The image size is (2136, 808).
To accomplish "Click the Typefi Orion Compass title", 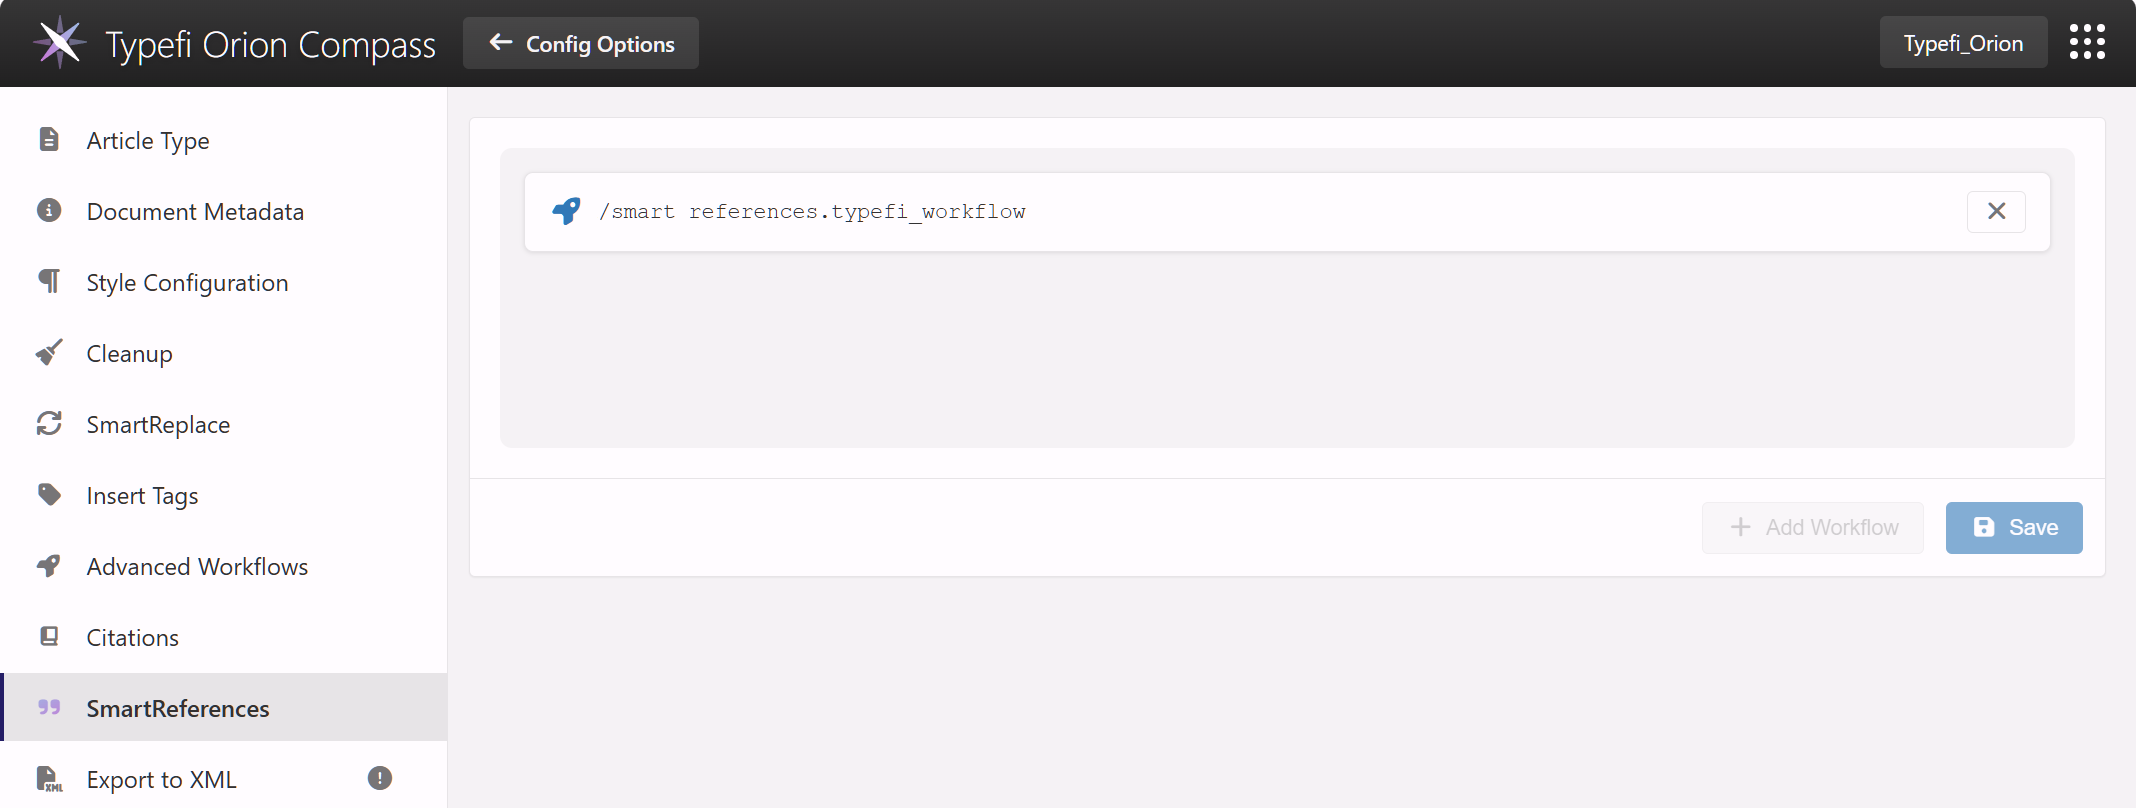I will click(x=270, y=44).
